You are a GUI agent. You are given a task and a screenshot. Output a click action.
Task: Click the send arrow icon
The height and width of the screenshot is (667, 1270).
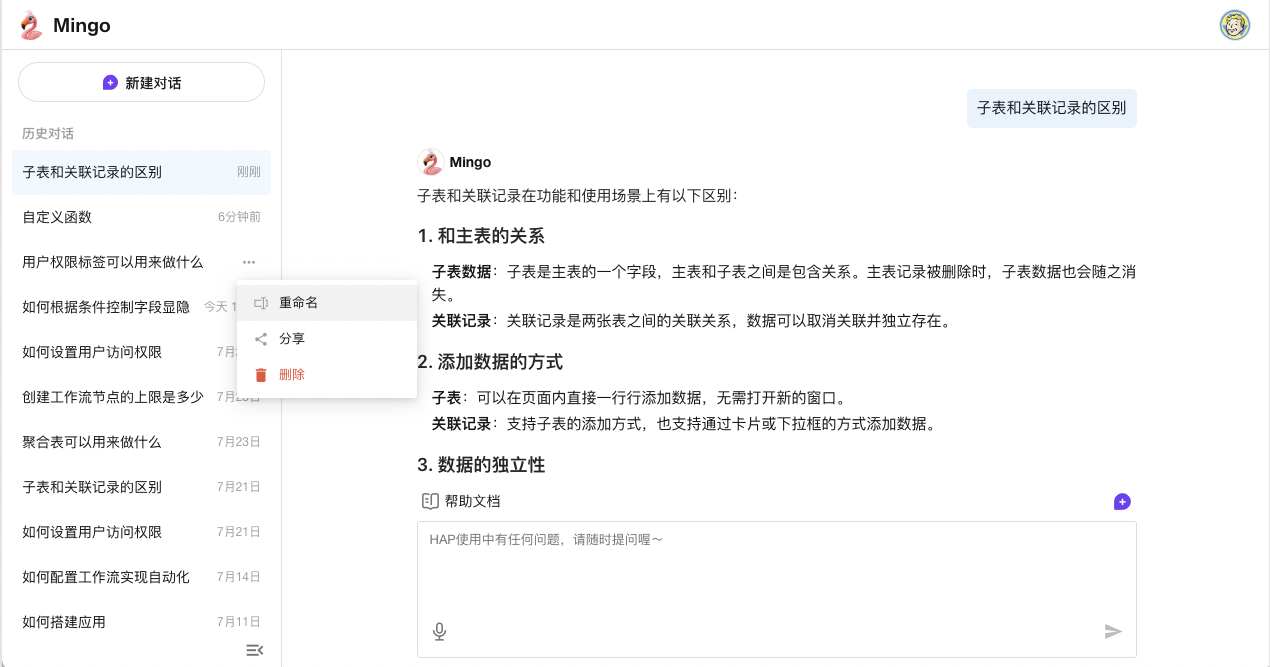click(1113, 631)
